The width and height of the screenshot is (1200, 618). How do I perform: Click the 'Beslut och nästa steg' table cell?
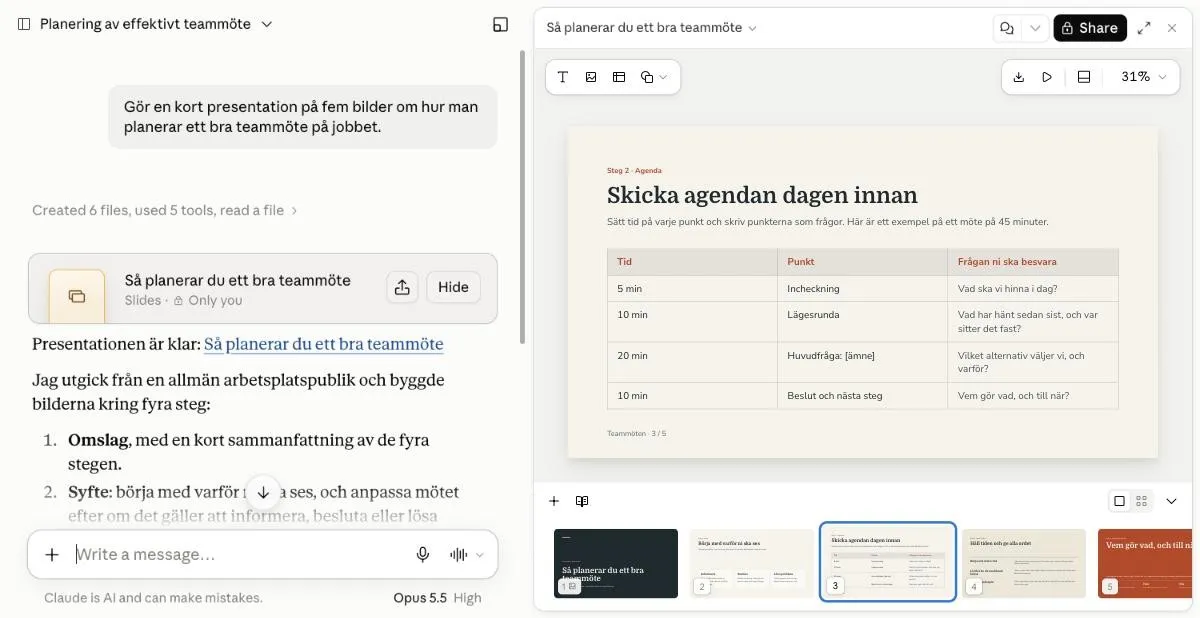[x=862, y=396]
